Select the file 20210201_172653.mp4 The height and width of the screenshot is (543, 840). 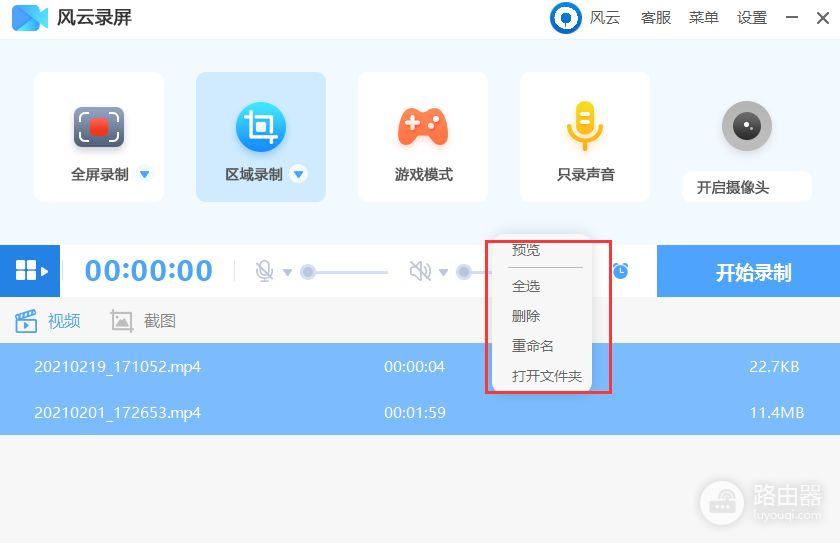(x=118, y=412)
